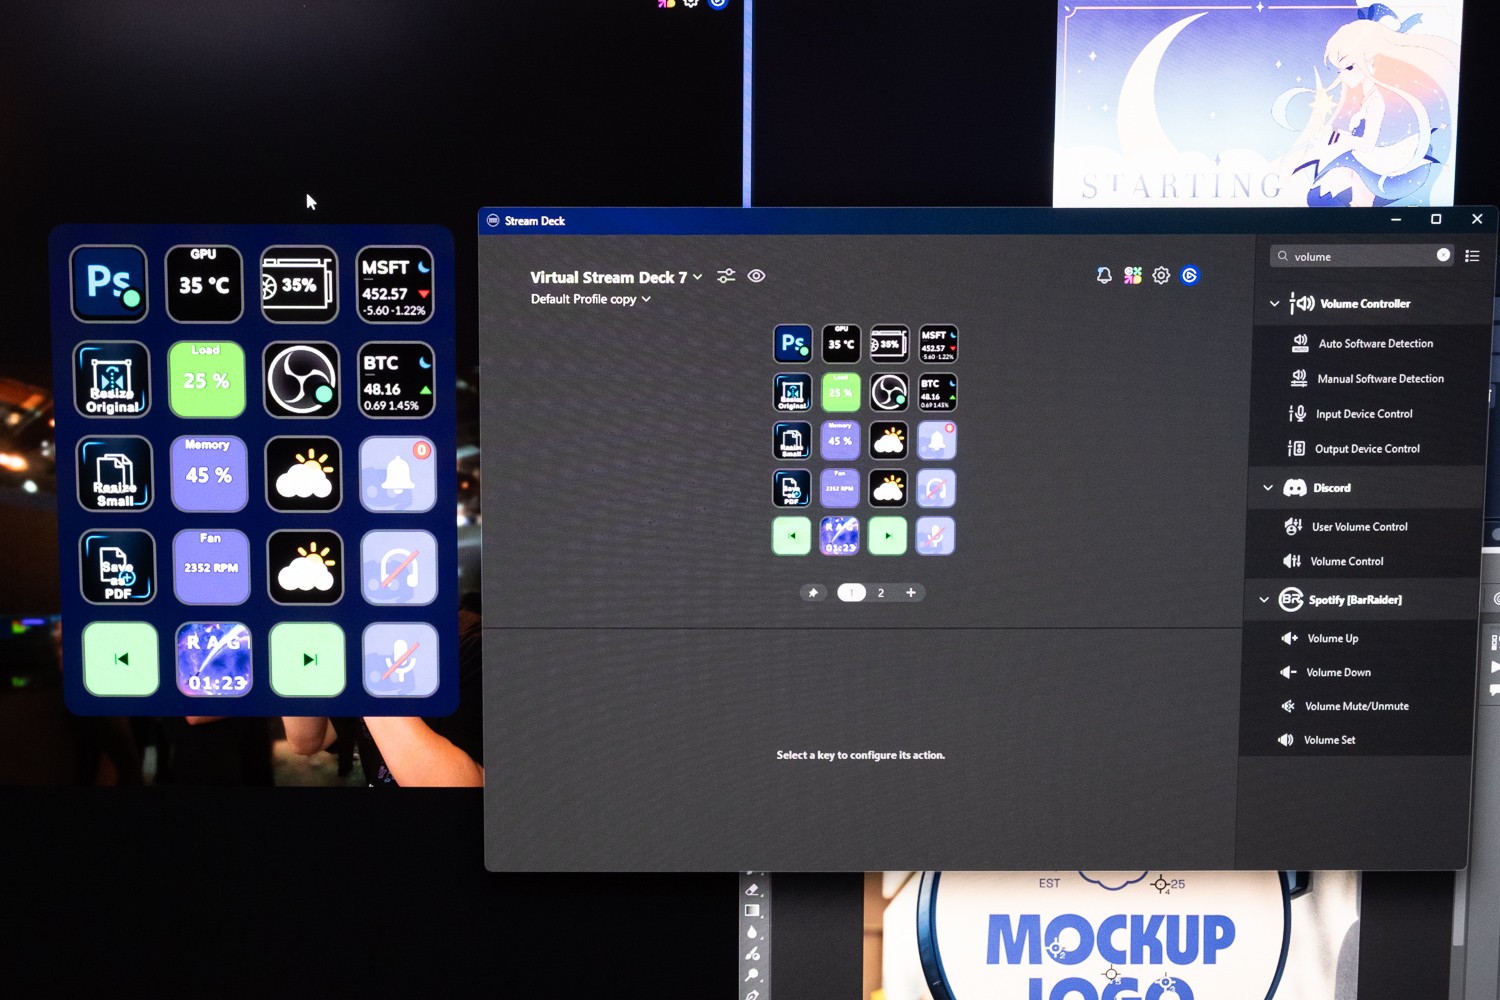Screen dimensions: 1500x1000
Task: Open Stream Deck preferences gear
Action: point(1161,275)
